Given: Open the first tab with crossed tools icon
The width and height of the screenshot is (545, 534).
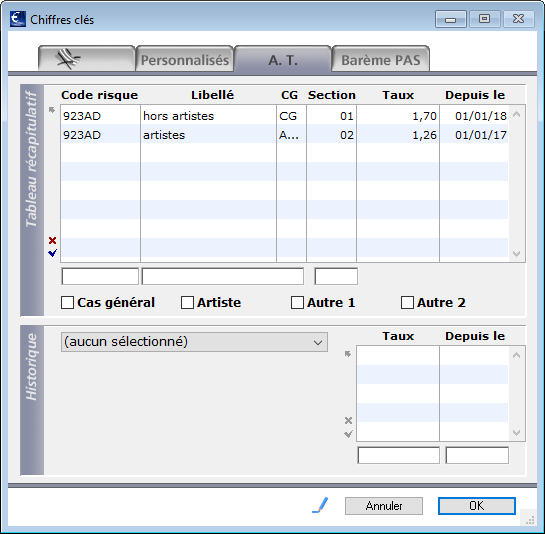Looking at the screenshot, I should click(x=87, y=59).
